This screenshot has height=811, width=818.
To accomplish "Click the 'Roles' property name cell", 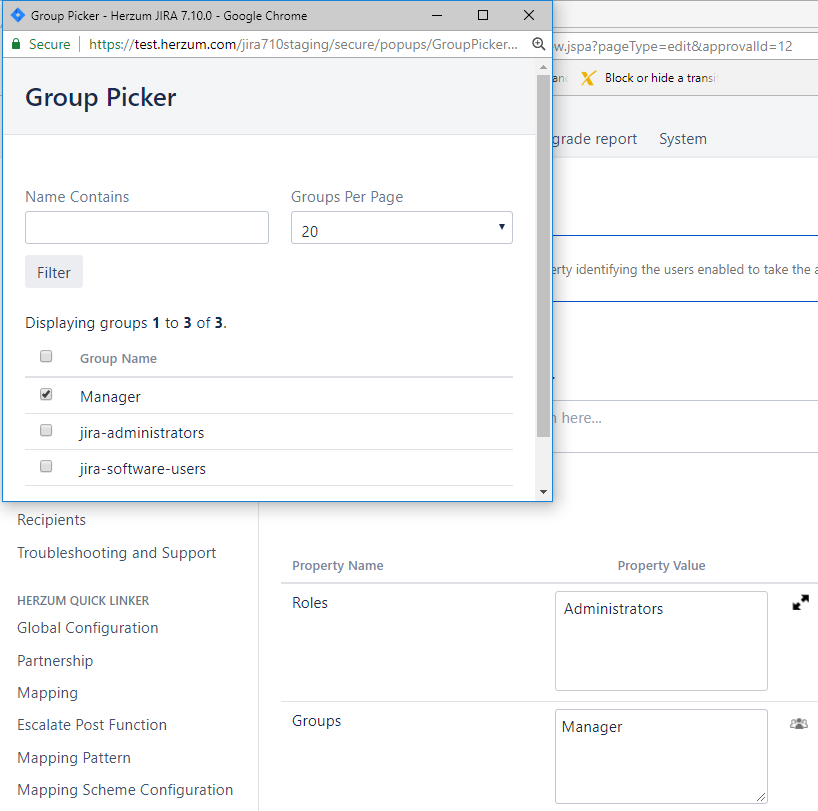I will pos(310,602).
